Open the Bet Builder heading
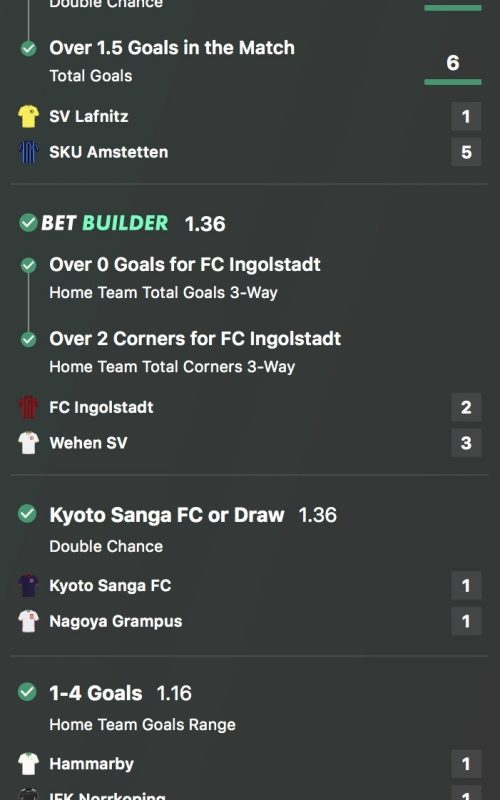 coord(105,223)
